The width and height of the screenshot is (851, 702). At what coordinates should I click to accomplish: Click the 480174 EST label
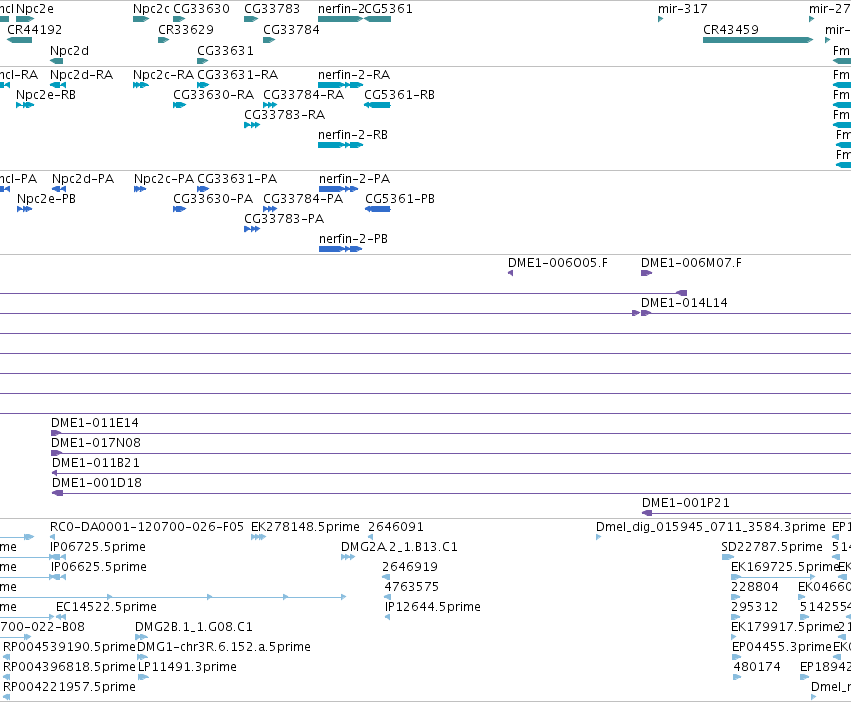[757, 667]
